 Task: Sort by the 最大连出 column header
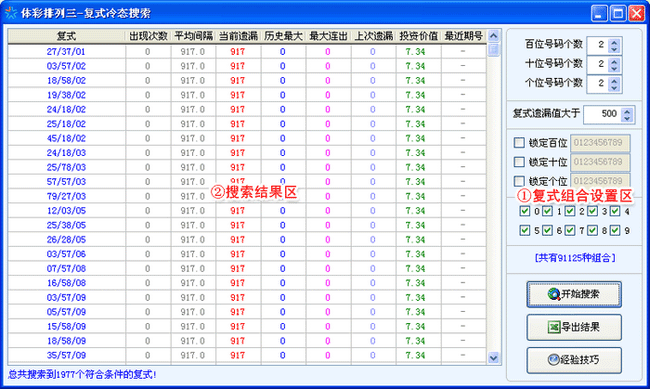[x=328, y=36]
